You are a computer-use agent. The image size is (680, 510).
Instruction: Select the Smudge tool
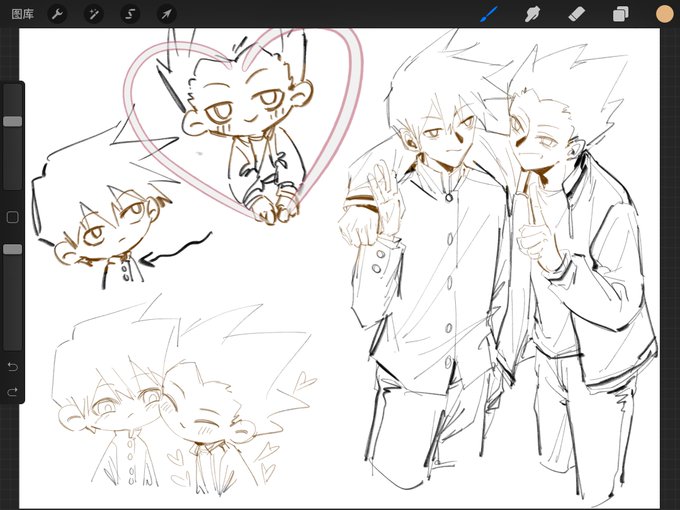pos(533,14)
